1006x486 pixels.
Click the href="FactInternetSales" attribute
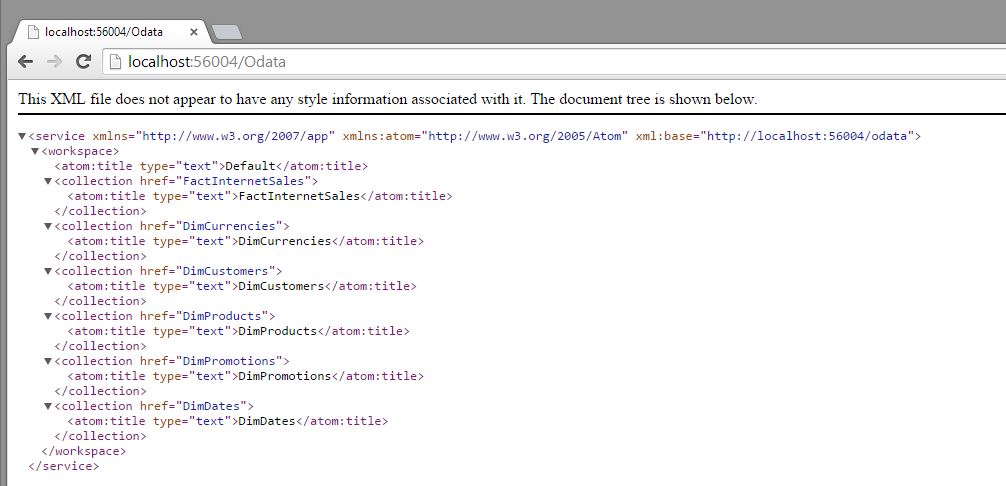[x=225, y=181]
